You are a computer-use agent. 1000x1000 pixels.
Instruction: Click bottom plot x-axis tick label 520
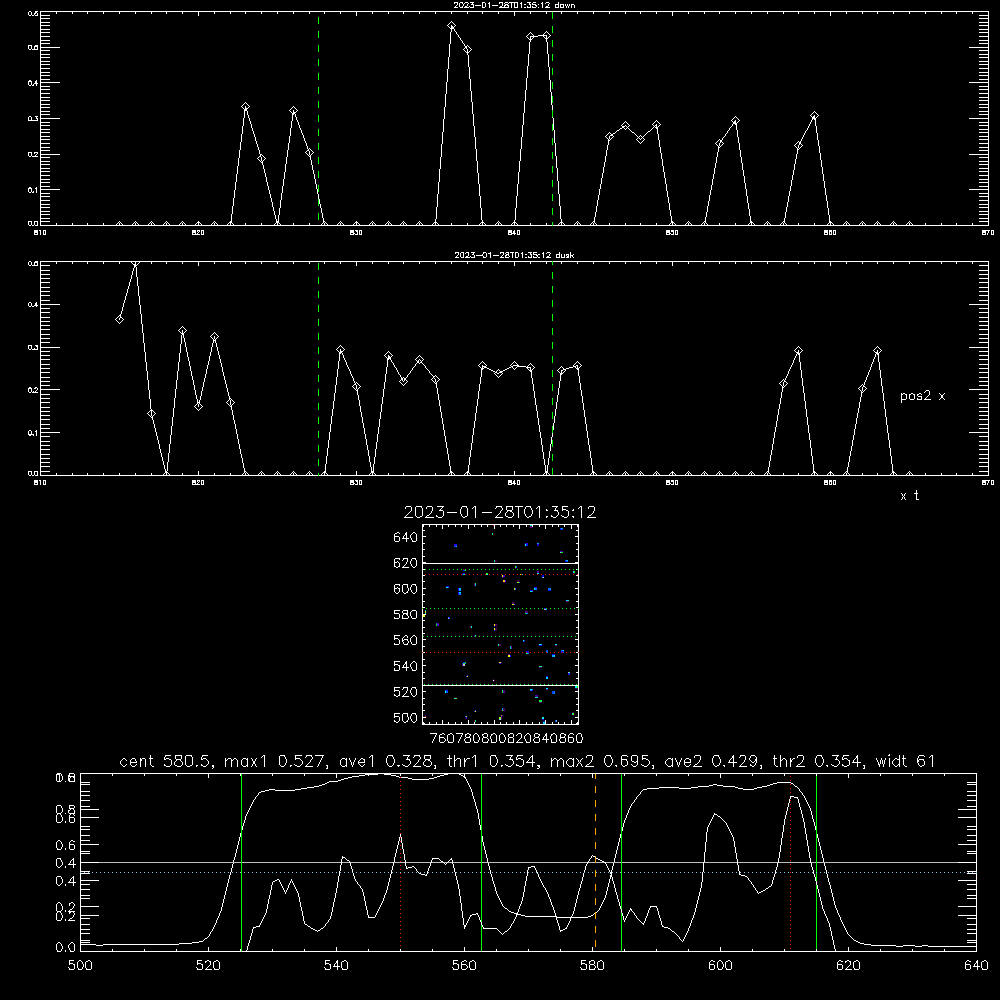[209, 966]
